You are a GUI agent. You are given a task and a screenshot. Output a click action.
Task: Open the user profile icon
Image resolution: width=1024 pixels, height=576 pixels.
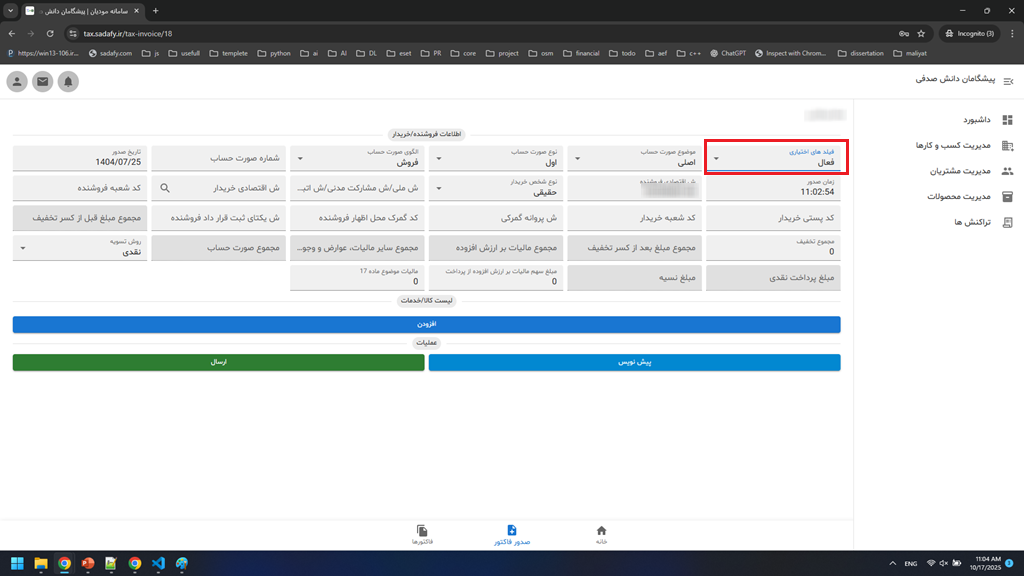(x=16, y=81)
